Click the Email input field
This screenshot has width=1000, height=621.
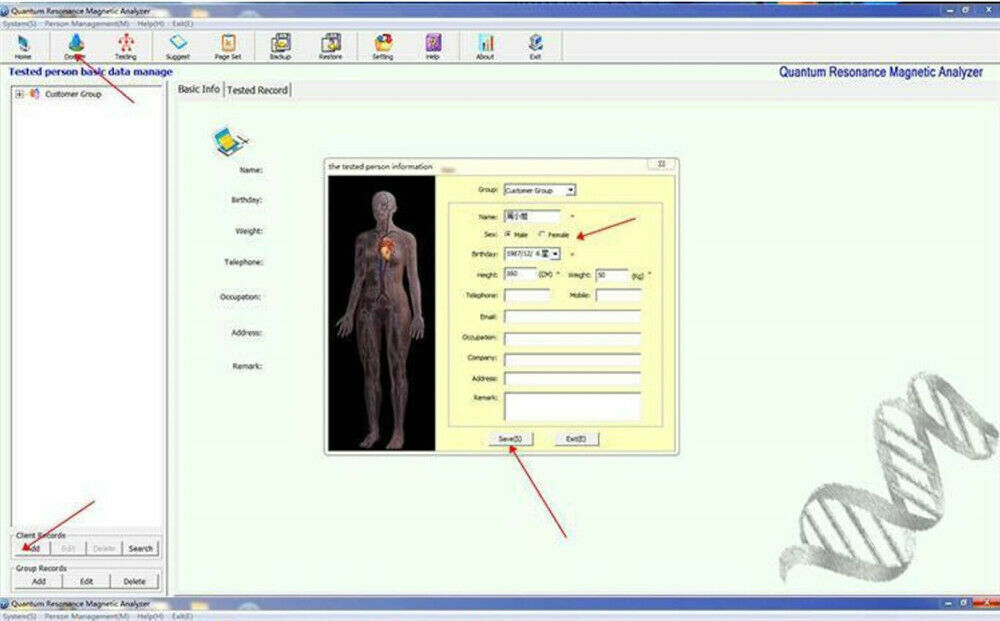572,316
